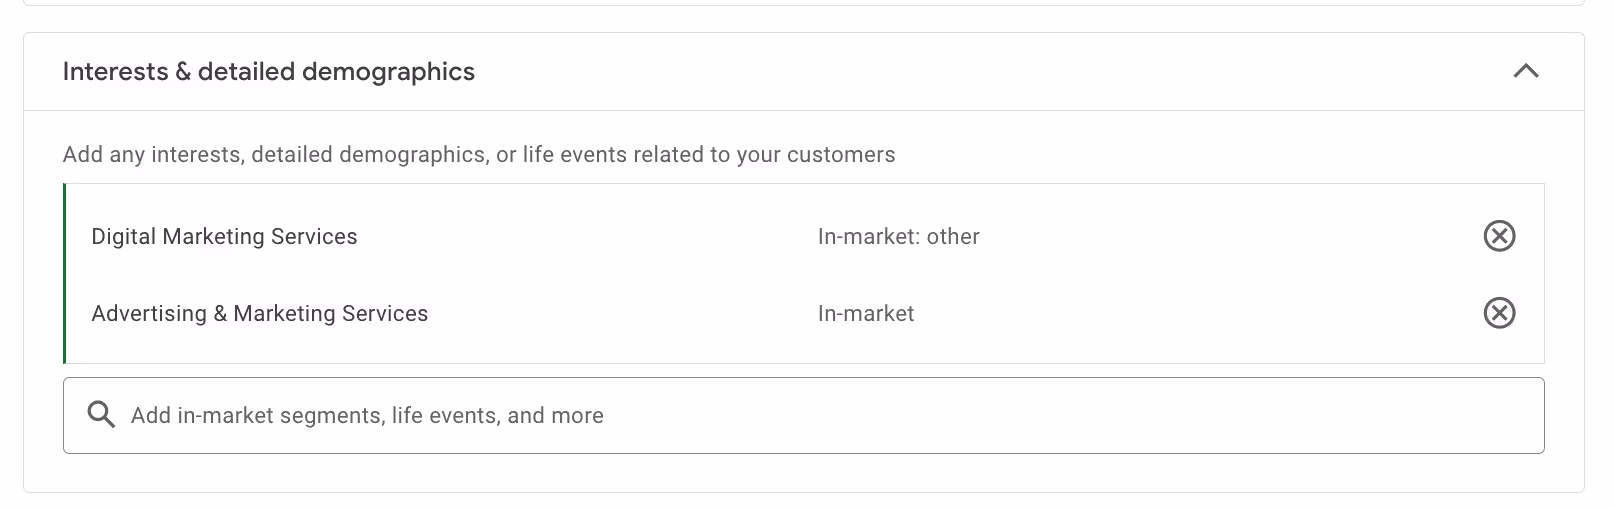Click the empty header area beside section title
This screenshot has height=508, width=1614.
(x=990, y=72)
